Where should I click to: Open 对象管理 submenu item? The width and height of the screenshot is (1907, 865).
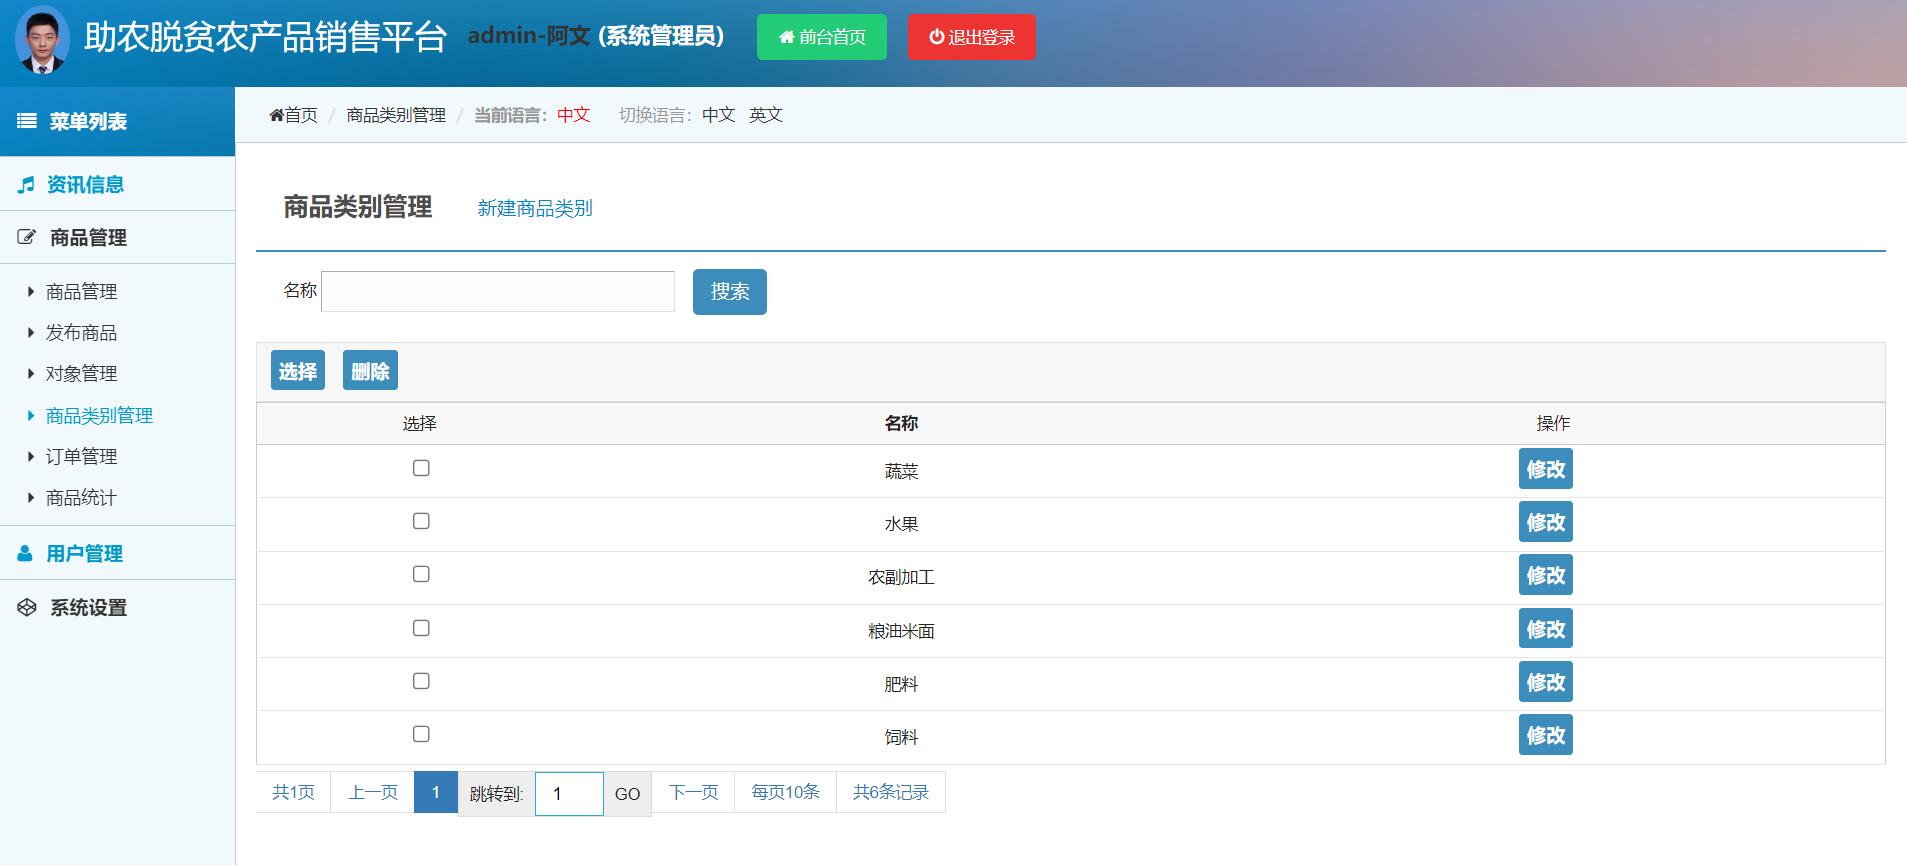(x=81, y=374)
